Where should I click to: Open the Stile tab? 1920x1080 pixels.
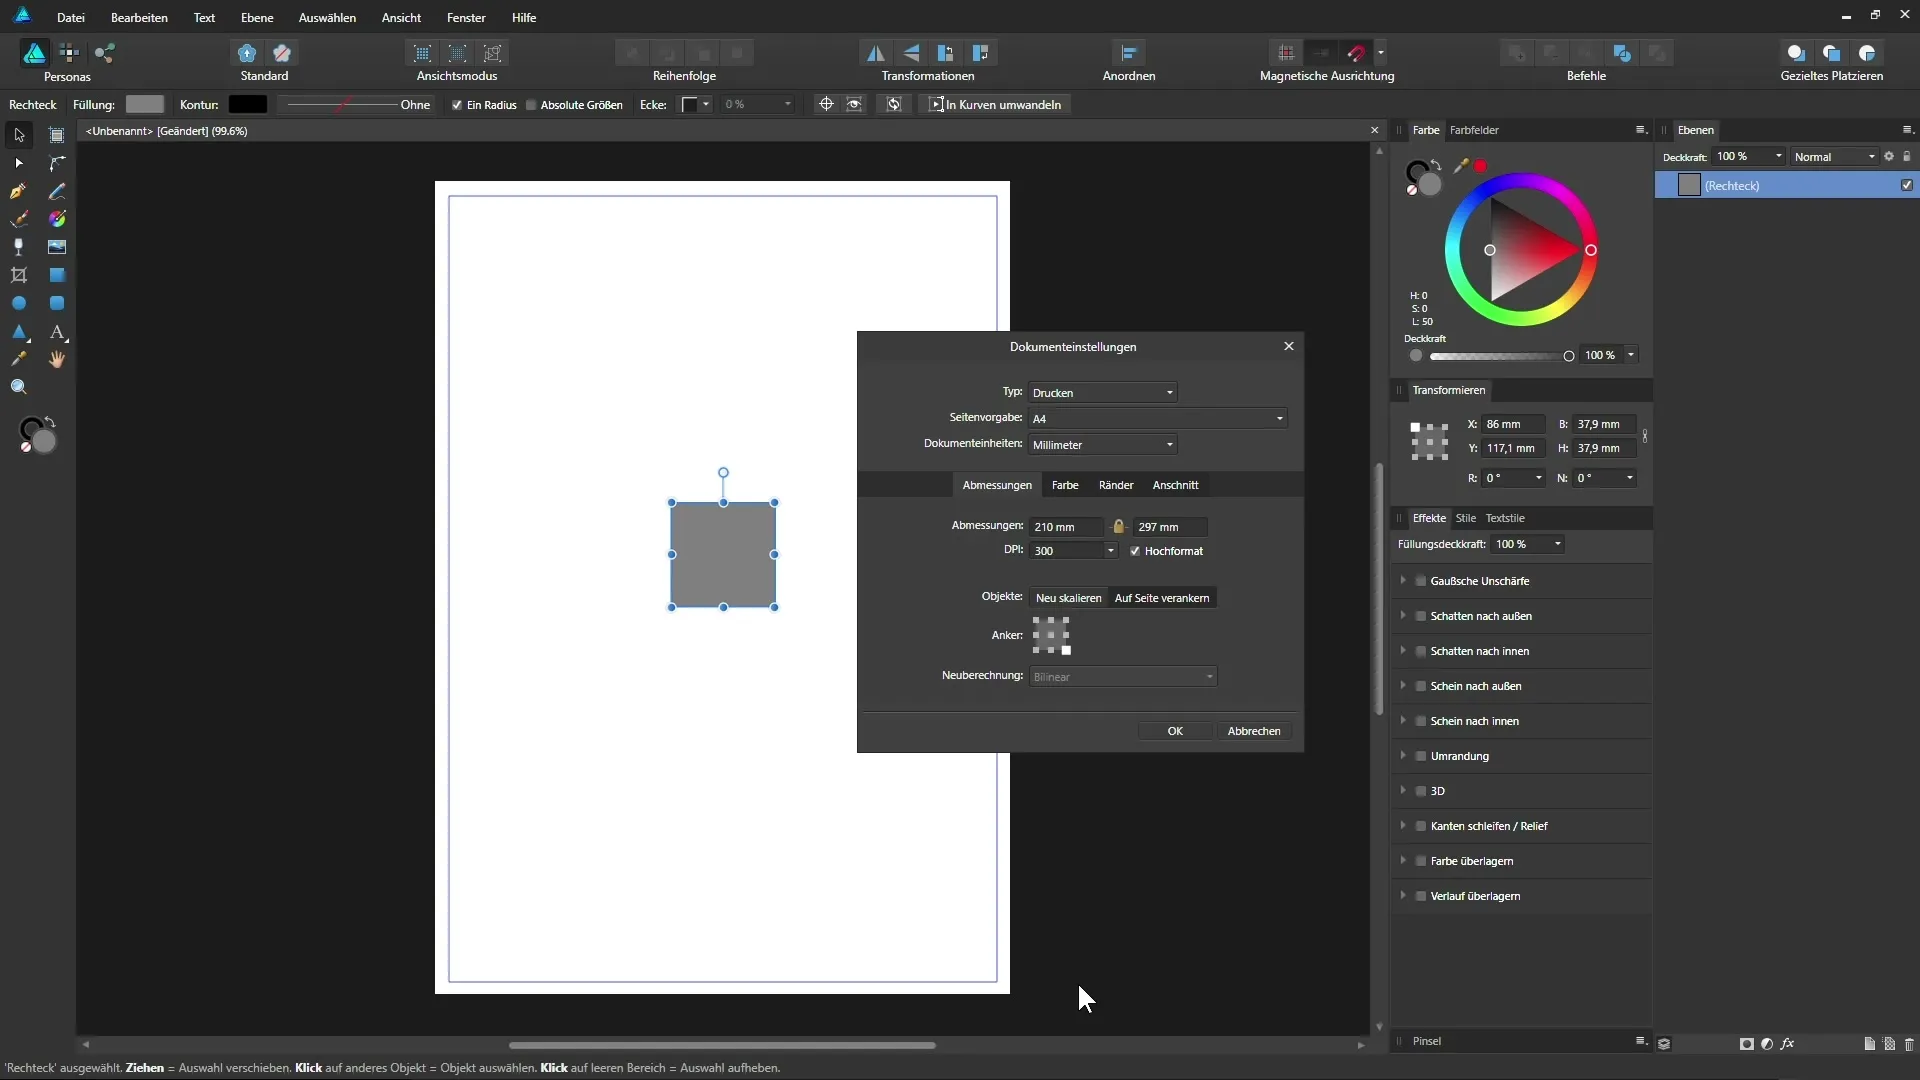tap(1466, 518)
